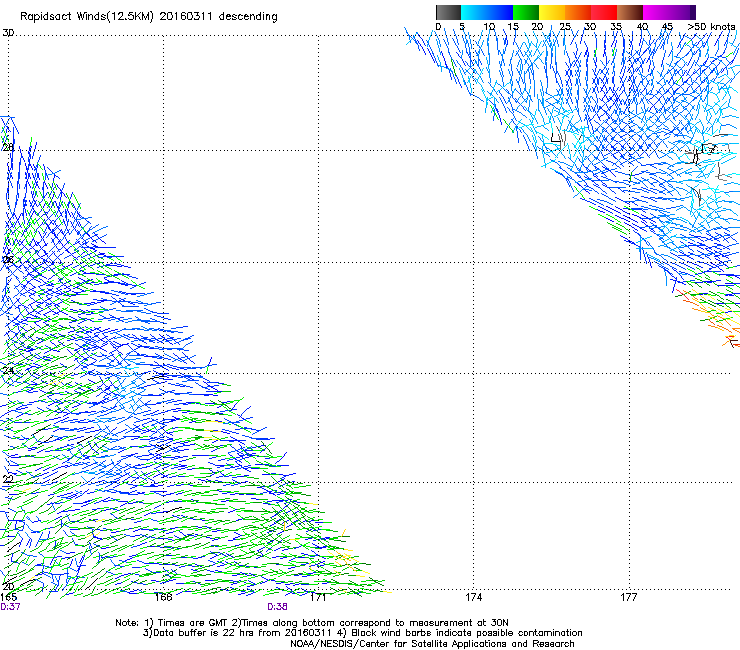Screen dimensions: 740x650
Task: Click the 'NOAA/NESDIS/Center for Satellite Applications and Research' credit
Action: (x=432, y=644)
